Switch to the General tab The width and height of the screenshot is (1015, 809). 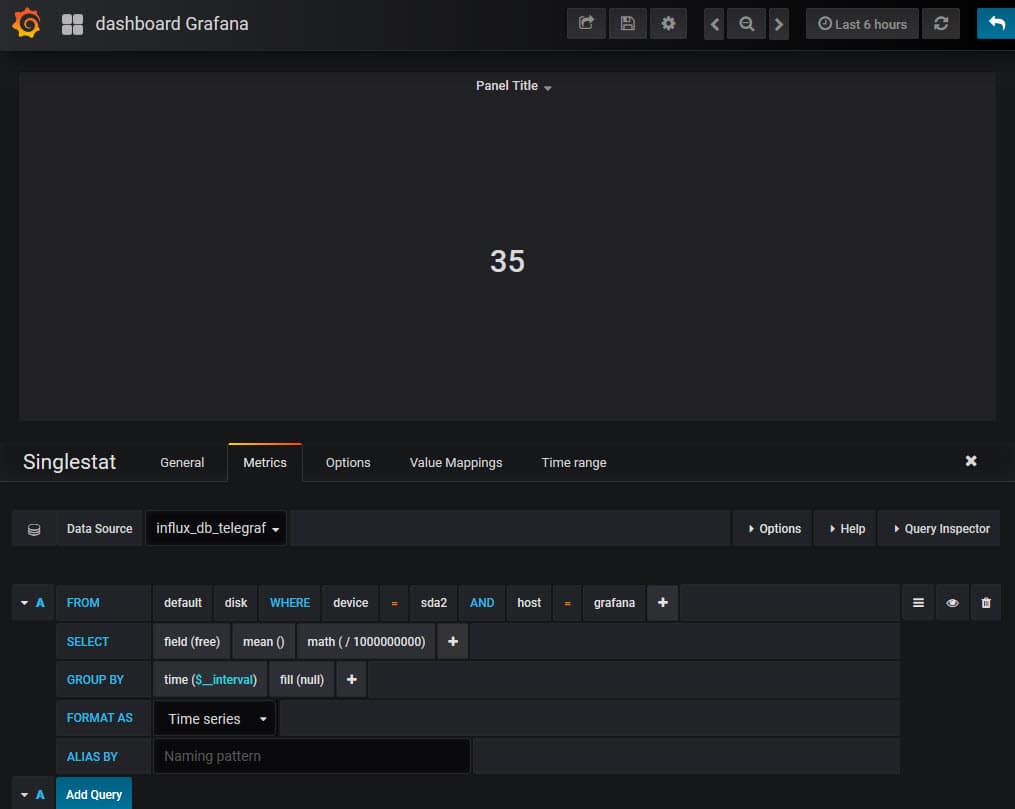(x=182, y=463)
